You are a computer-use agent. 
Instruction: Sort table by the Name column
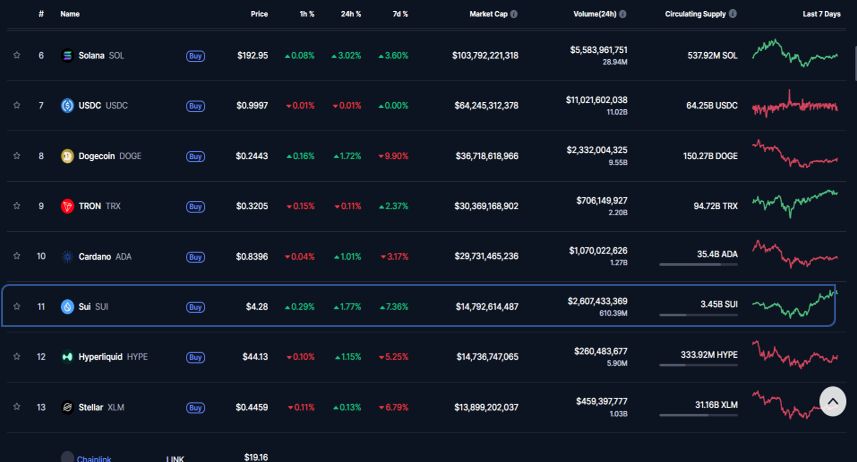(x=70, y=14)
